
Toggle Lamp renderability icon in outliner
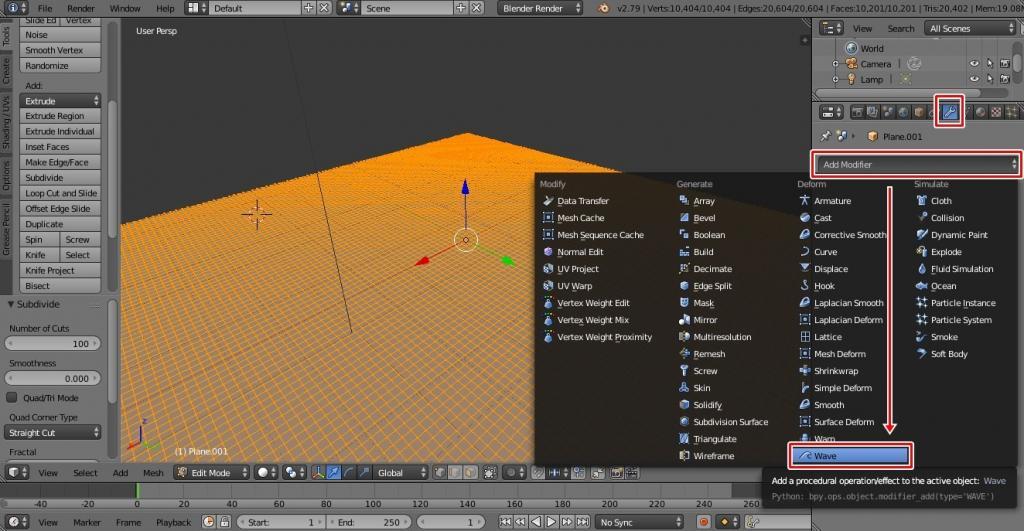pyautogui.click(x=1004, y=79)
